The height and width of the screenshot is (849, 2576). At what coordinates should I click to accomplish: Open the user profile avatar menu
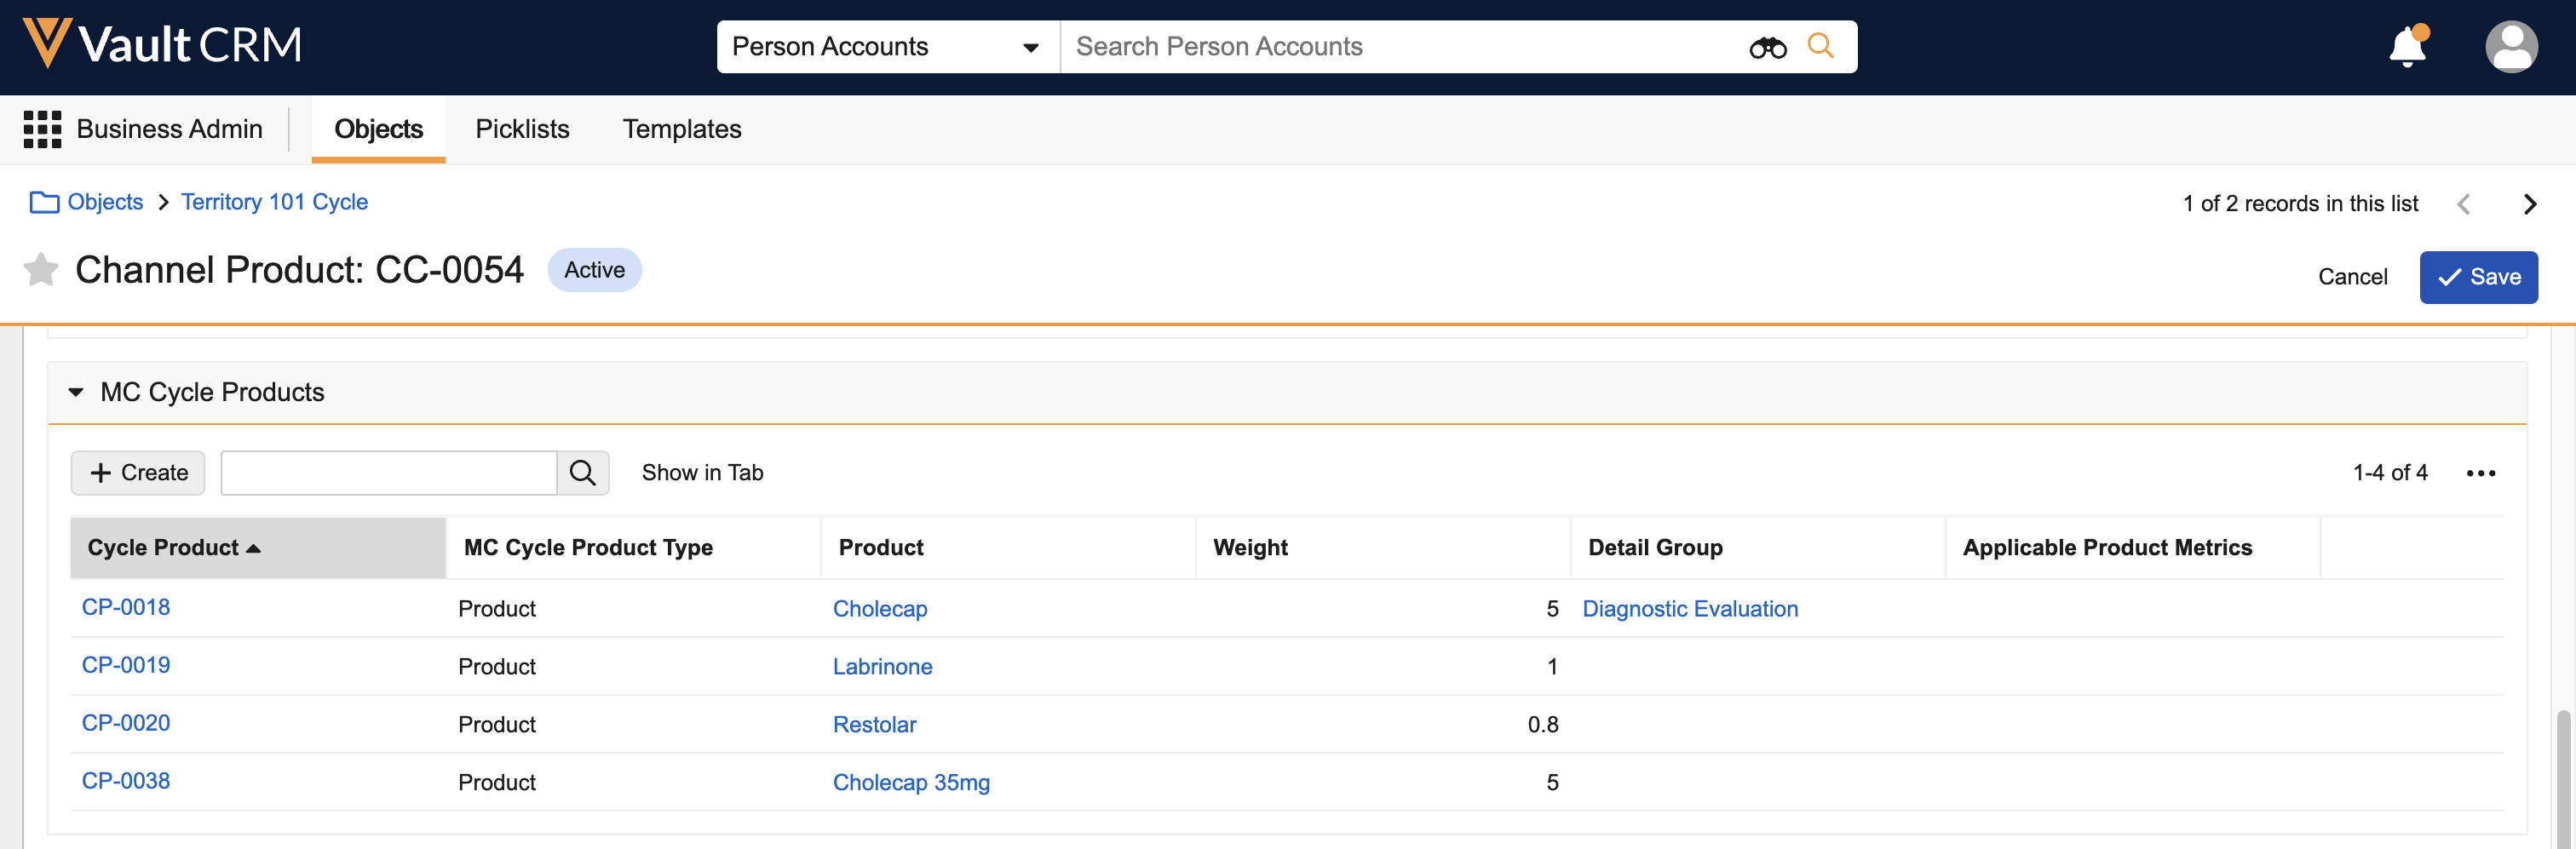point(2510,47)
